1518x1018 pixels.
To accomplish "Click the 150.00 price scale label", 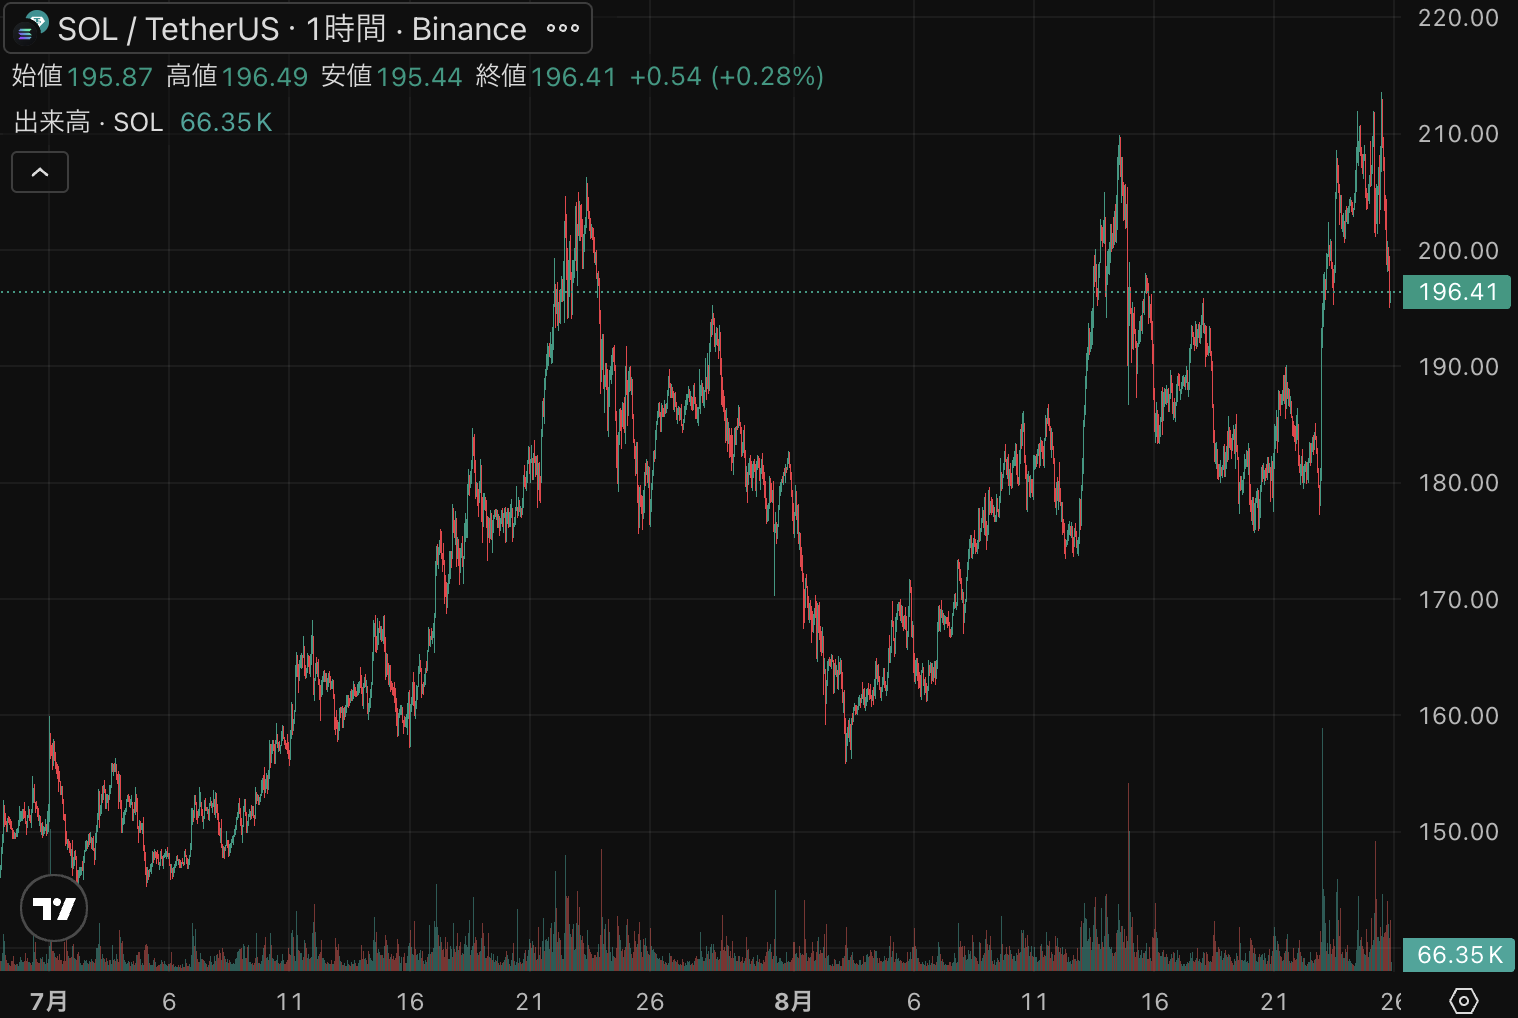I will (x=1458, y=832).
